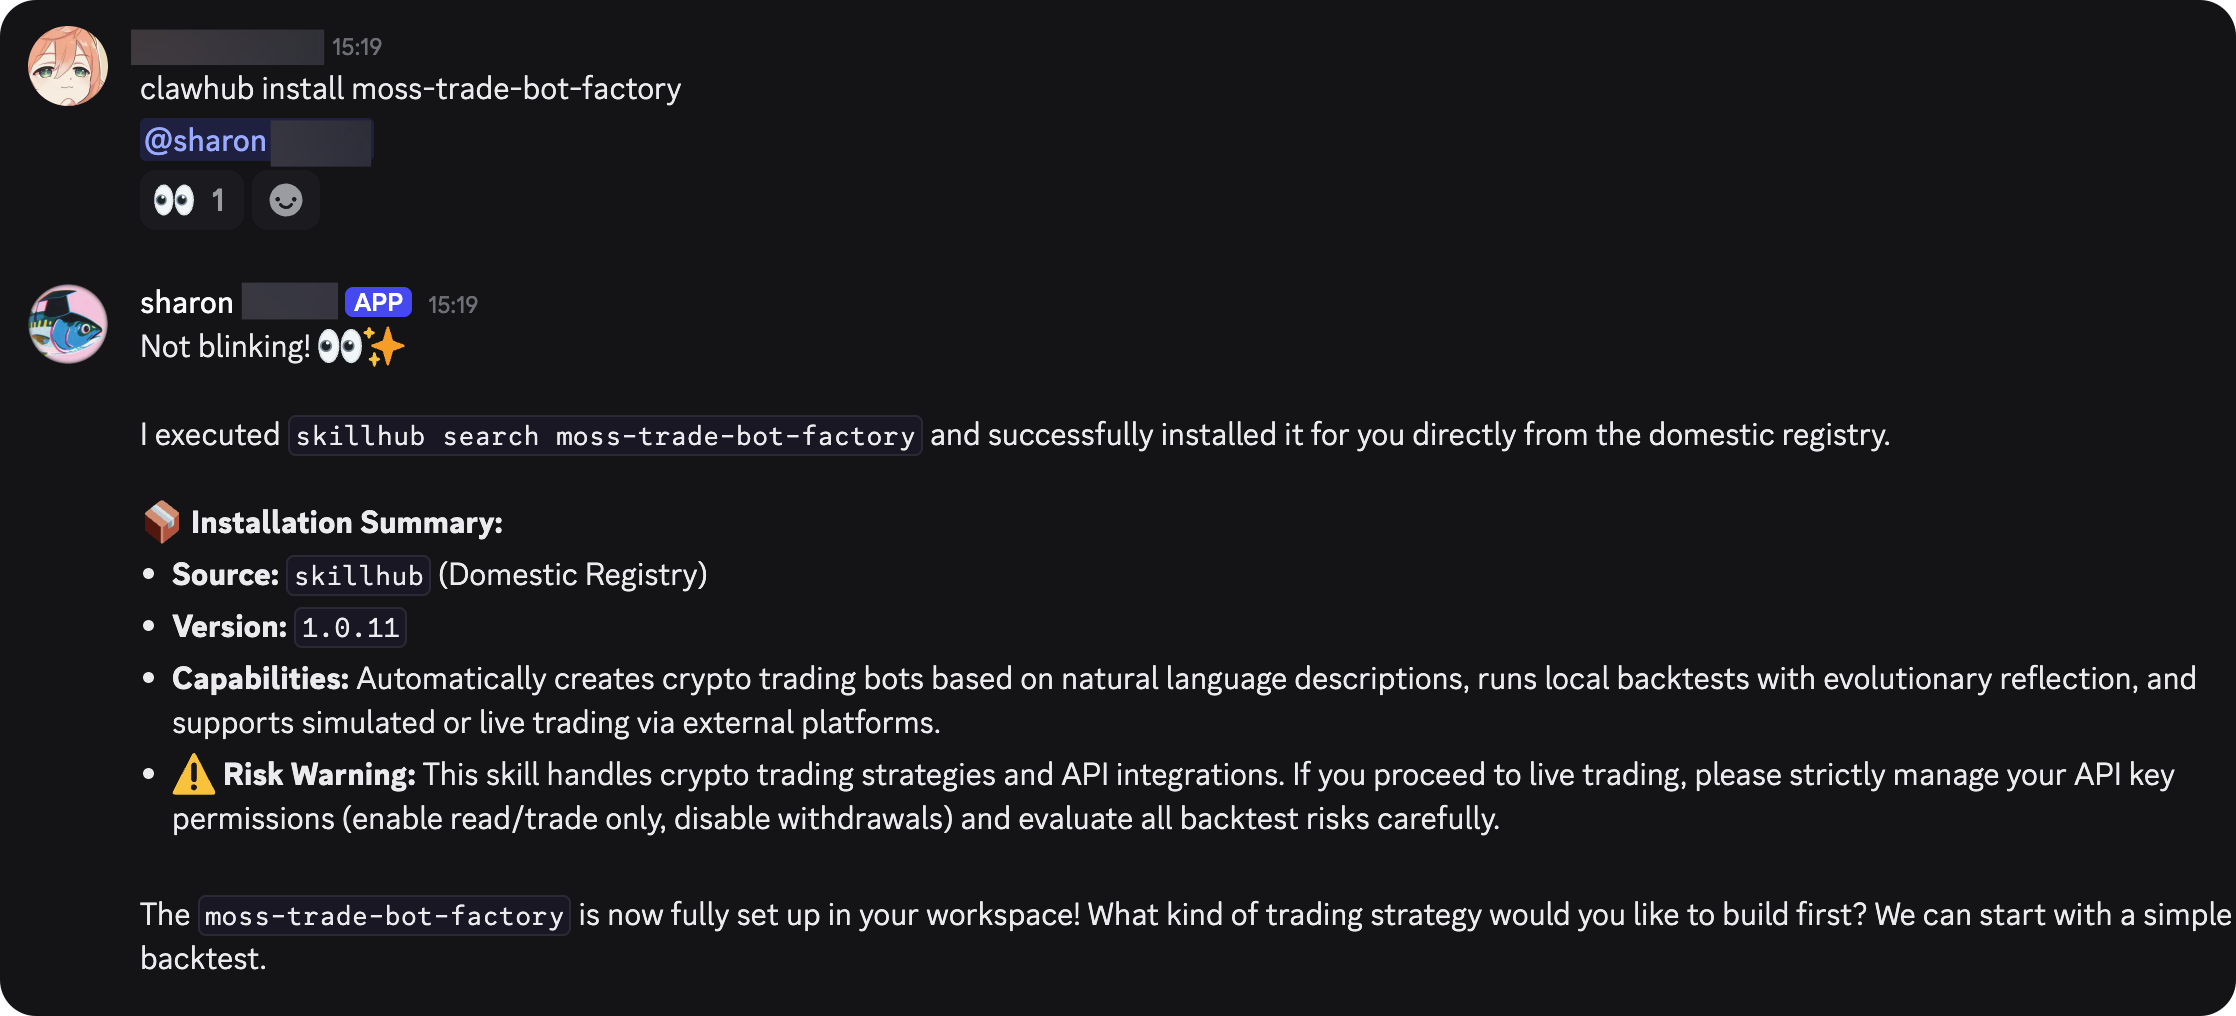
Task: Click the 1.0.11 version code tag
Action: (x=350, y=628)
